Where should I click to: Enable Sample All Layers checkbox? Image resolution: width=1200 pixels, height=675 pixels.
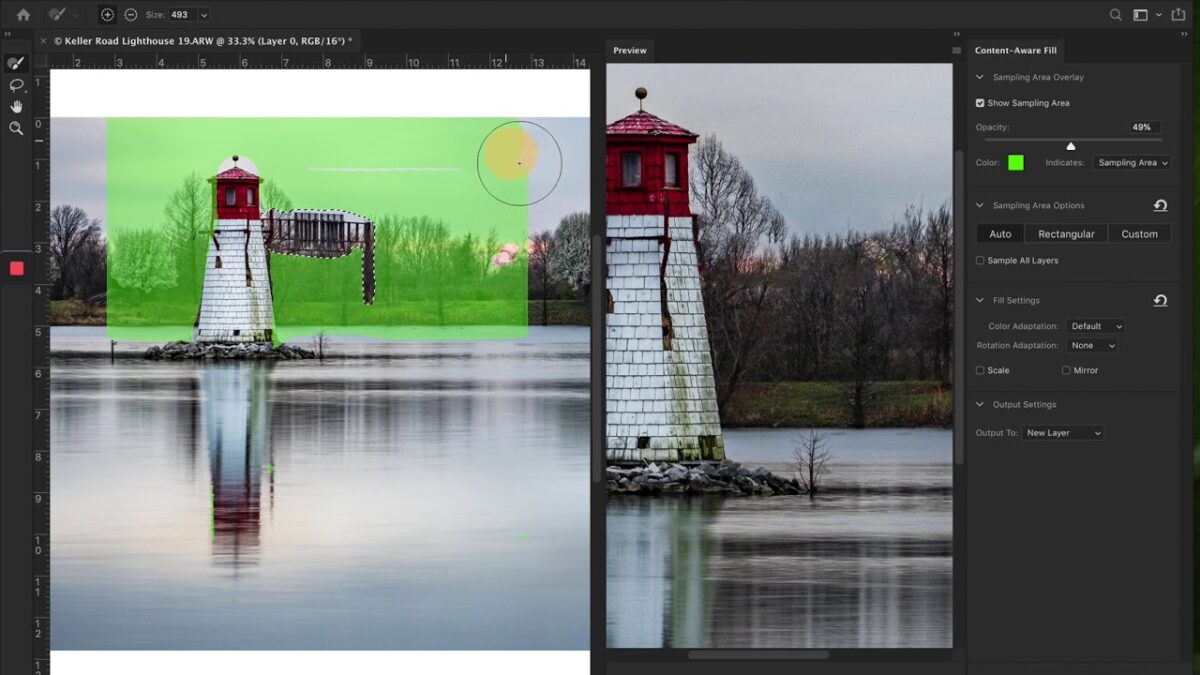(980, 260)
